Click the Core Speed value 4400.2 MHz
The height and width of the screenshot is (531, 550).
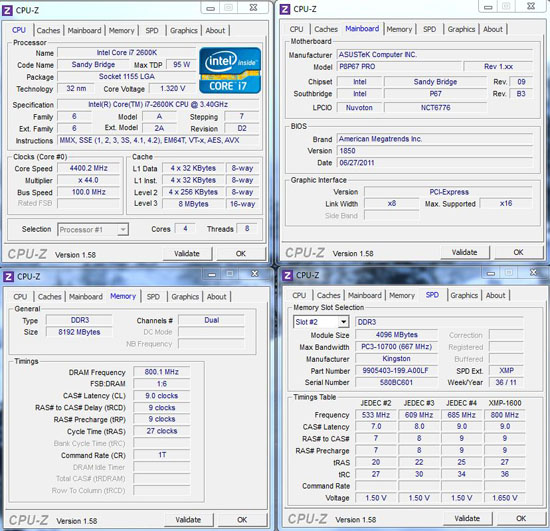point(88,168)
